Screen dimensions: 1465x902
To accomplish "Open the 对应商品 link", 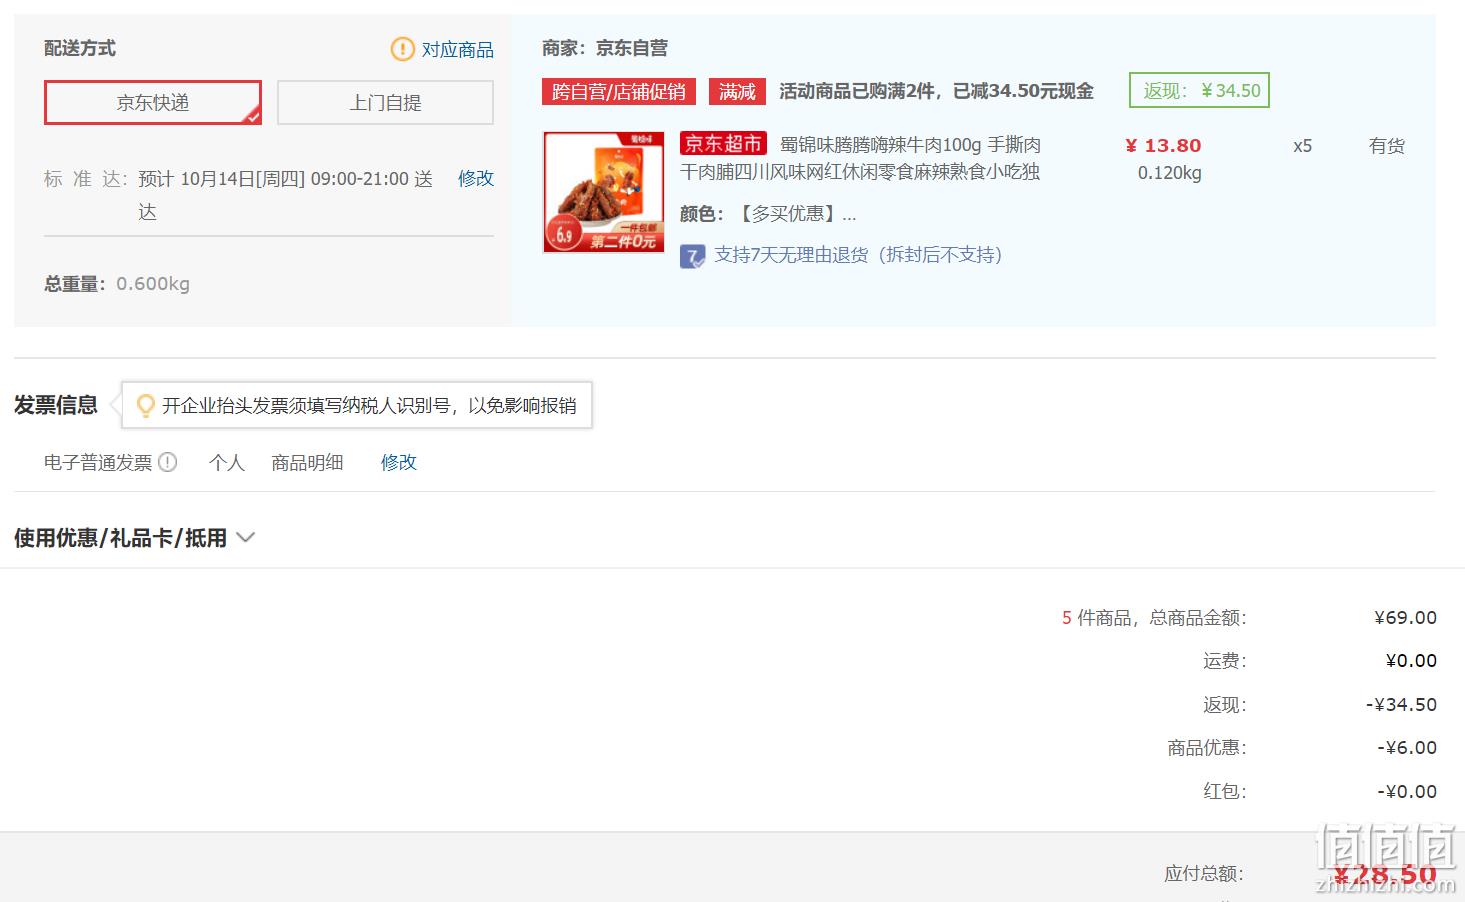I will (457, 49).
